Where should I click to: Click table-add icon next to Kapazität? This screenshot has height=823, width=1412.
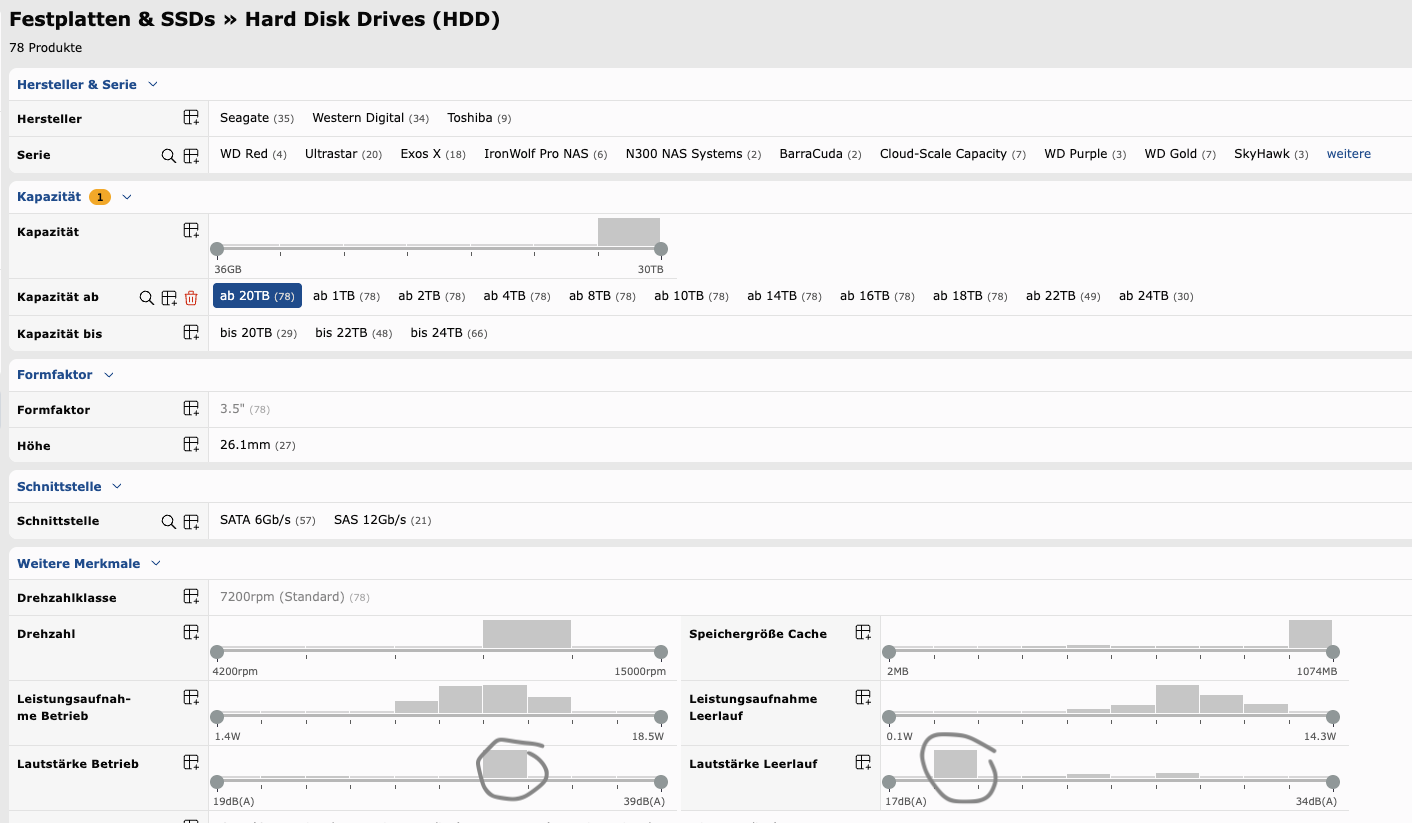click(191, 231)
